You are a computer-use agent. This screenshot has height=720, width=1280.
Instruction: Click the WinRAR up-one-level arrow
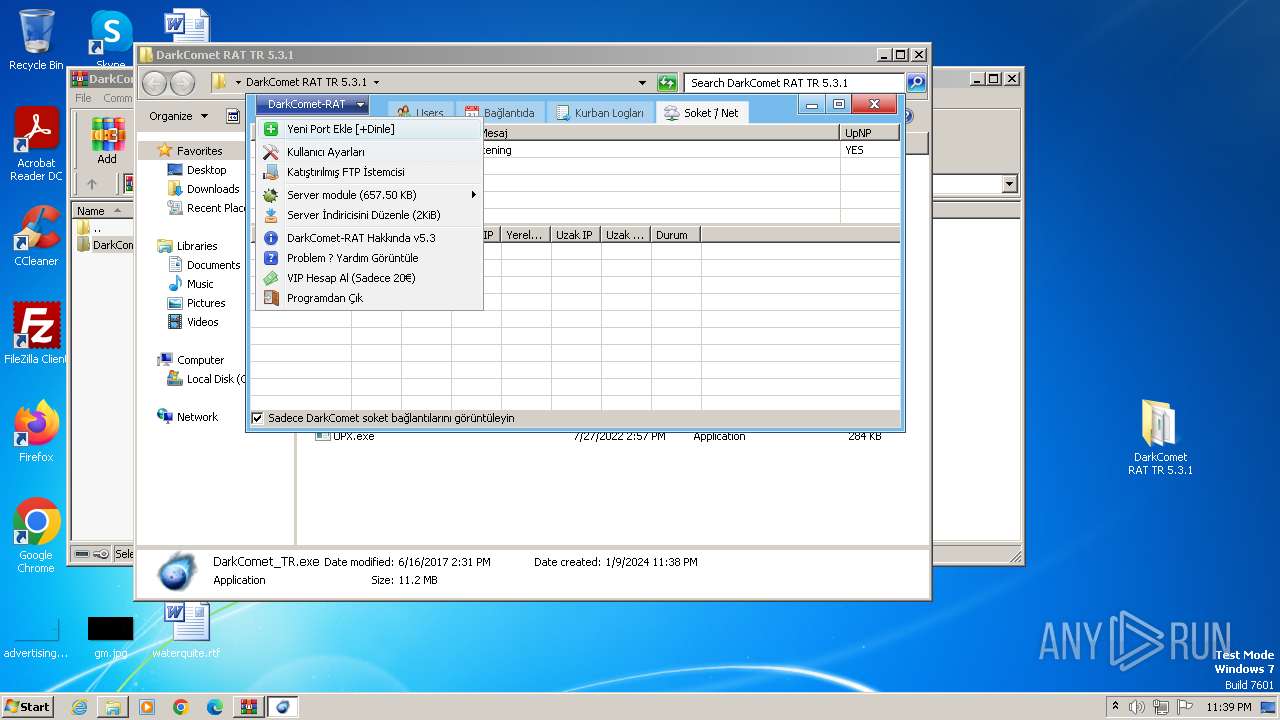click(x=92, y=184)
